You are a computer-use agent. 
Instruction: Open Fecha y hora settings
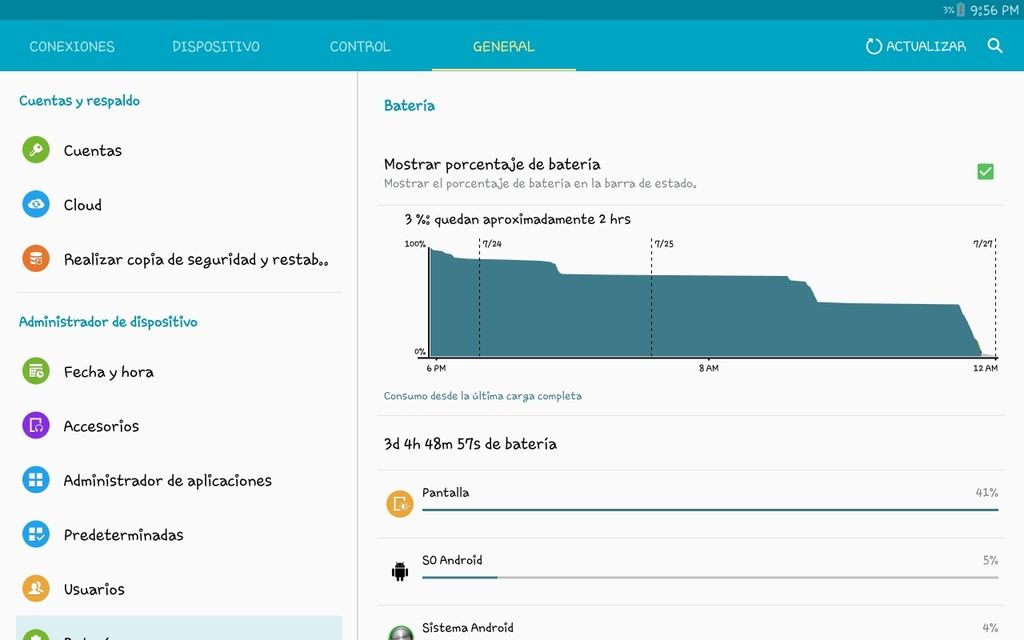(178, 372)
